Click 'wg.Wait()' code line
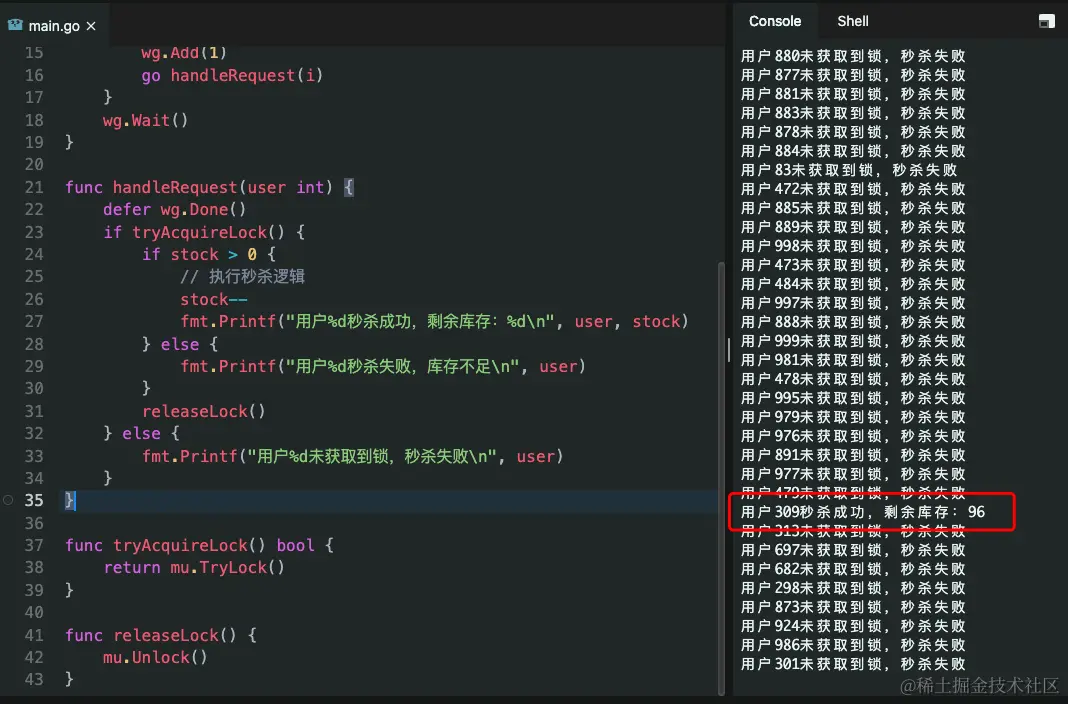The image size is (1068, 704). pyautogui.click(x=145, y=121)
